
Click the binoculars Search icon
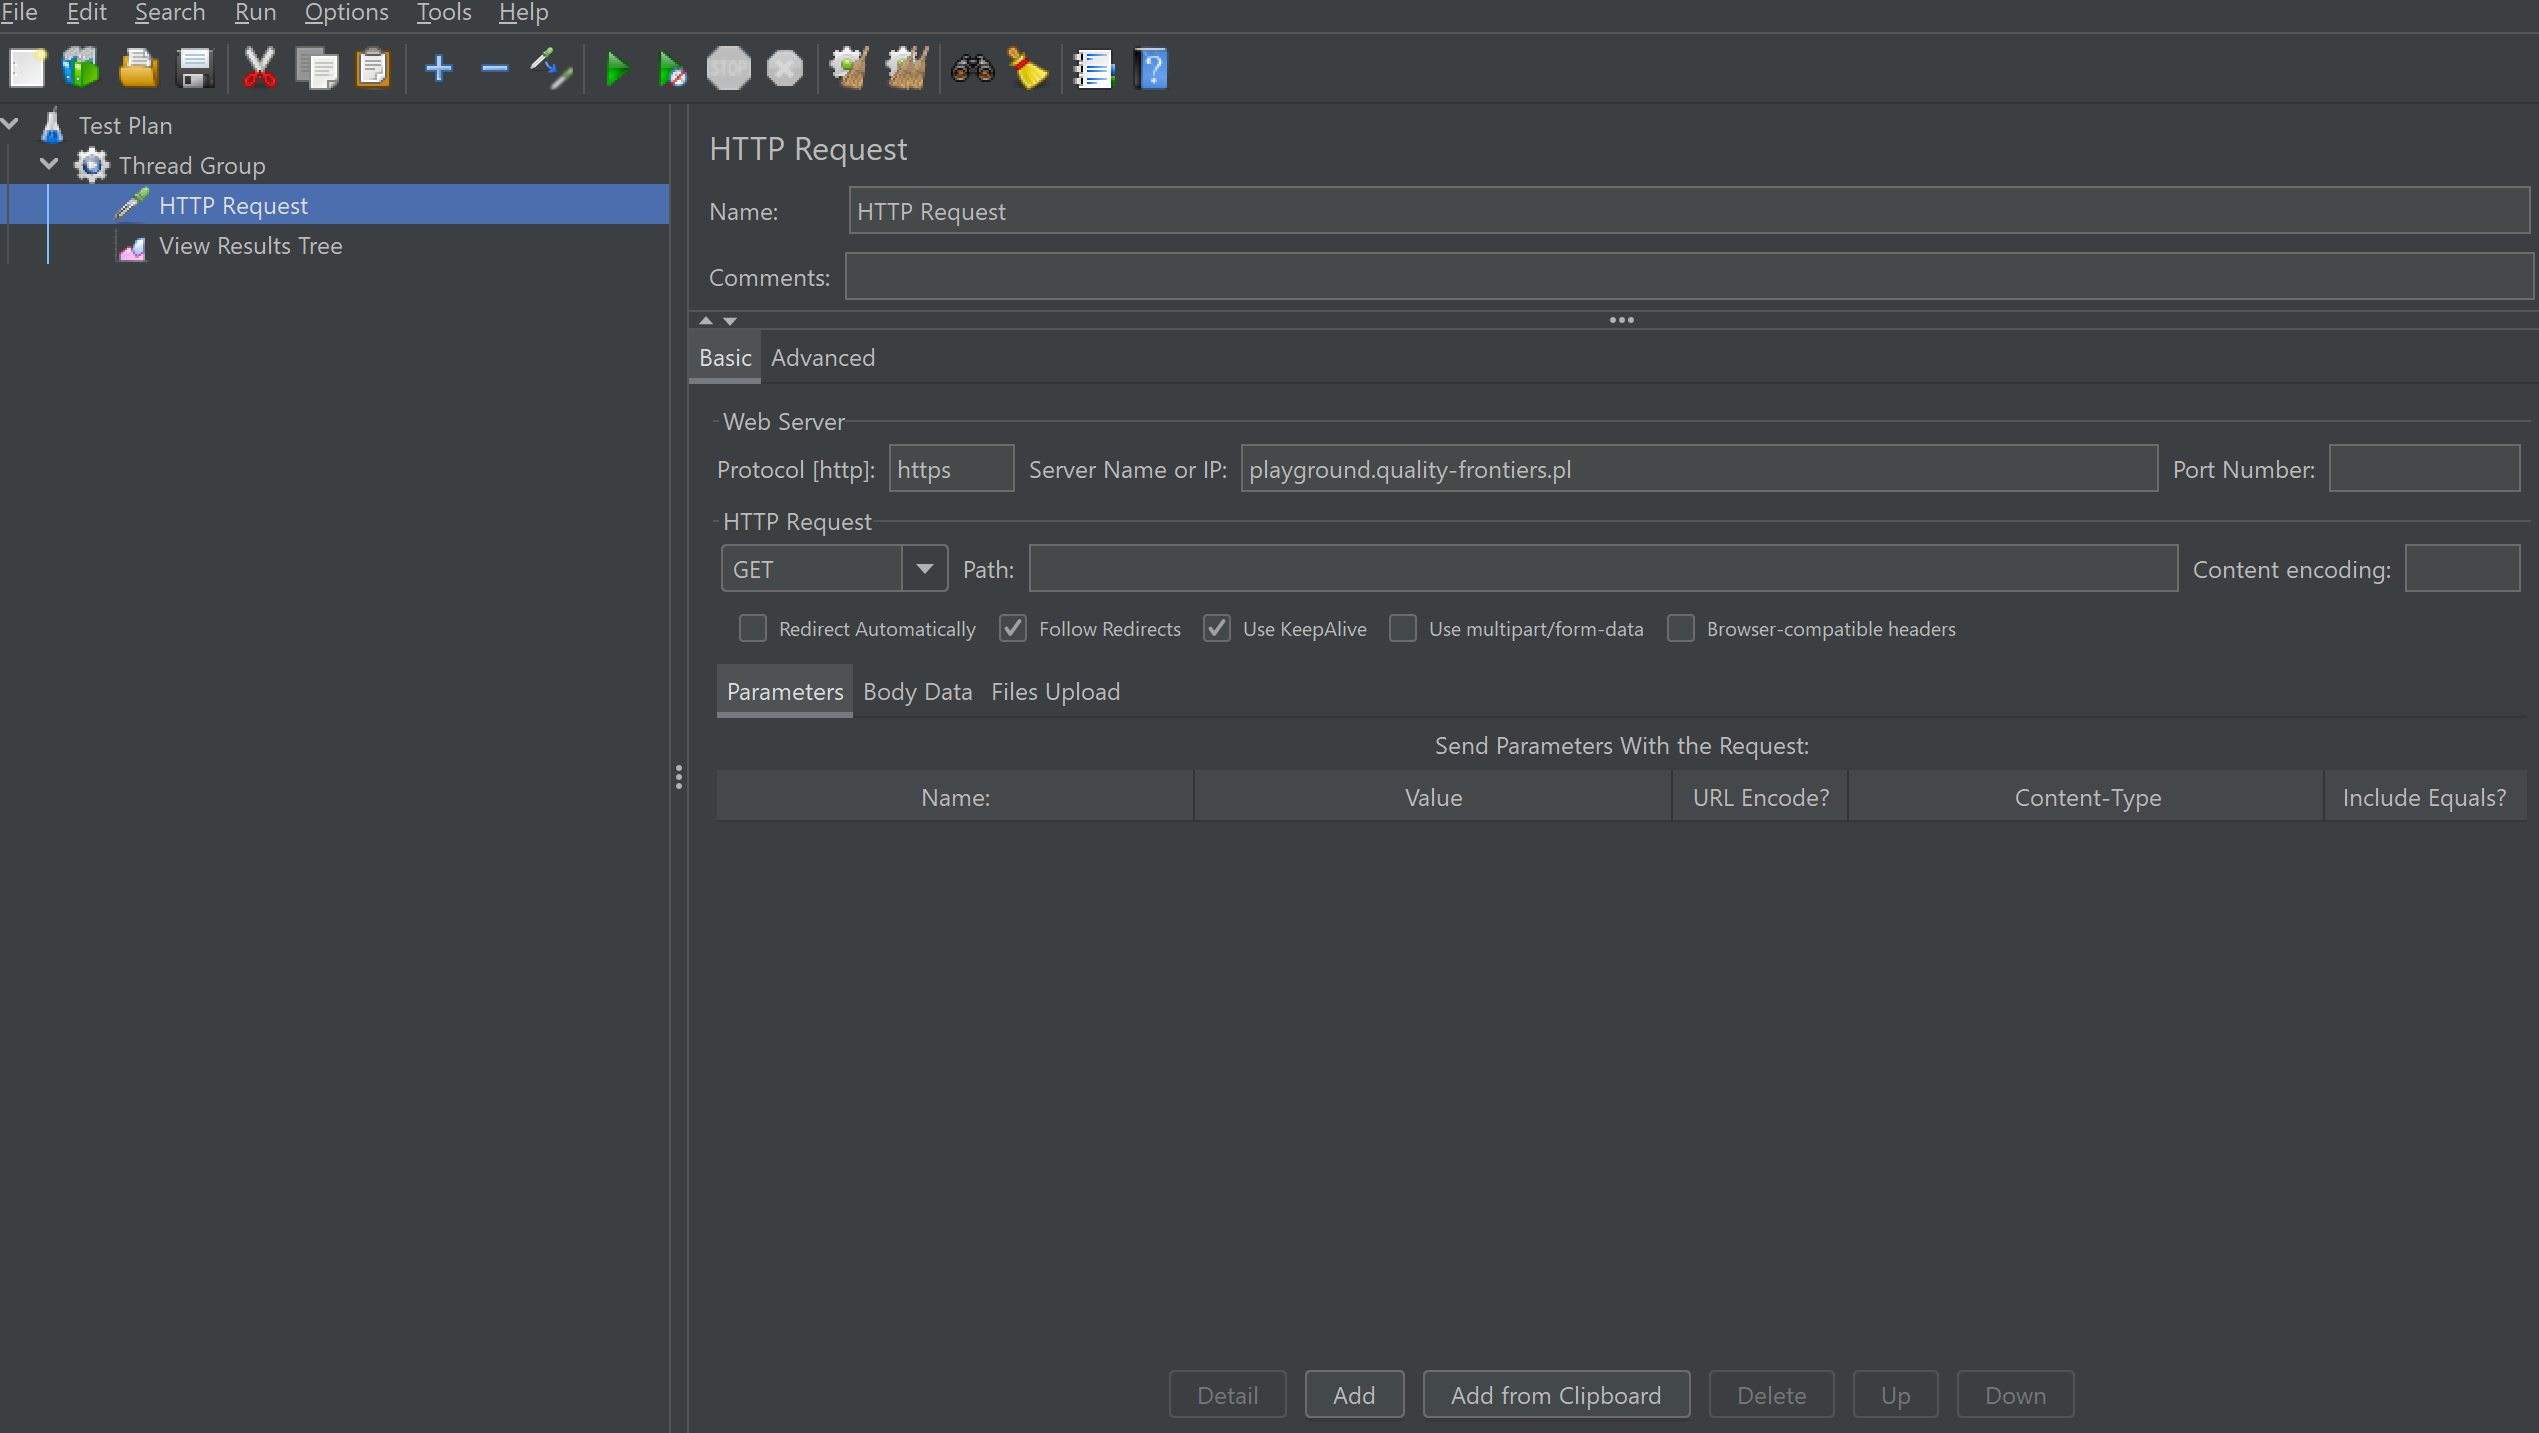point(972,69)
